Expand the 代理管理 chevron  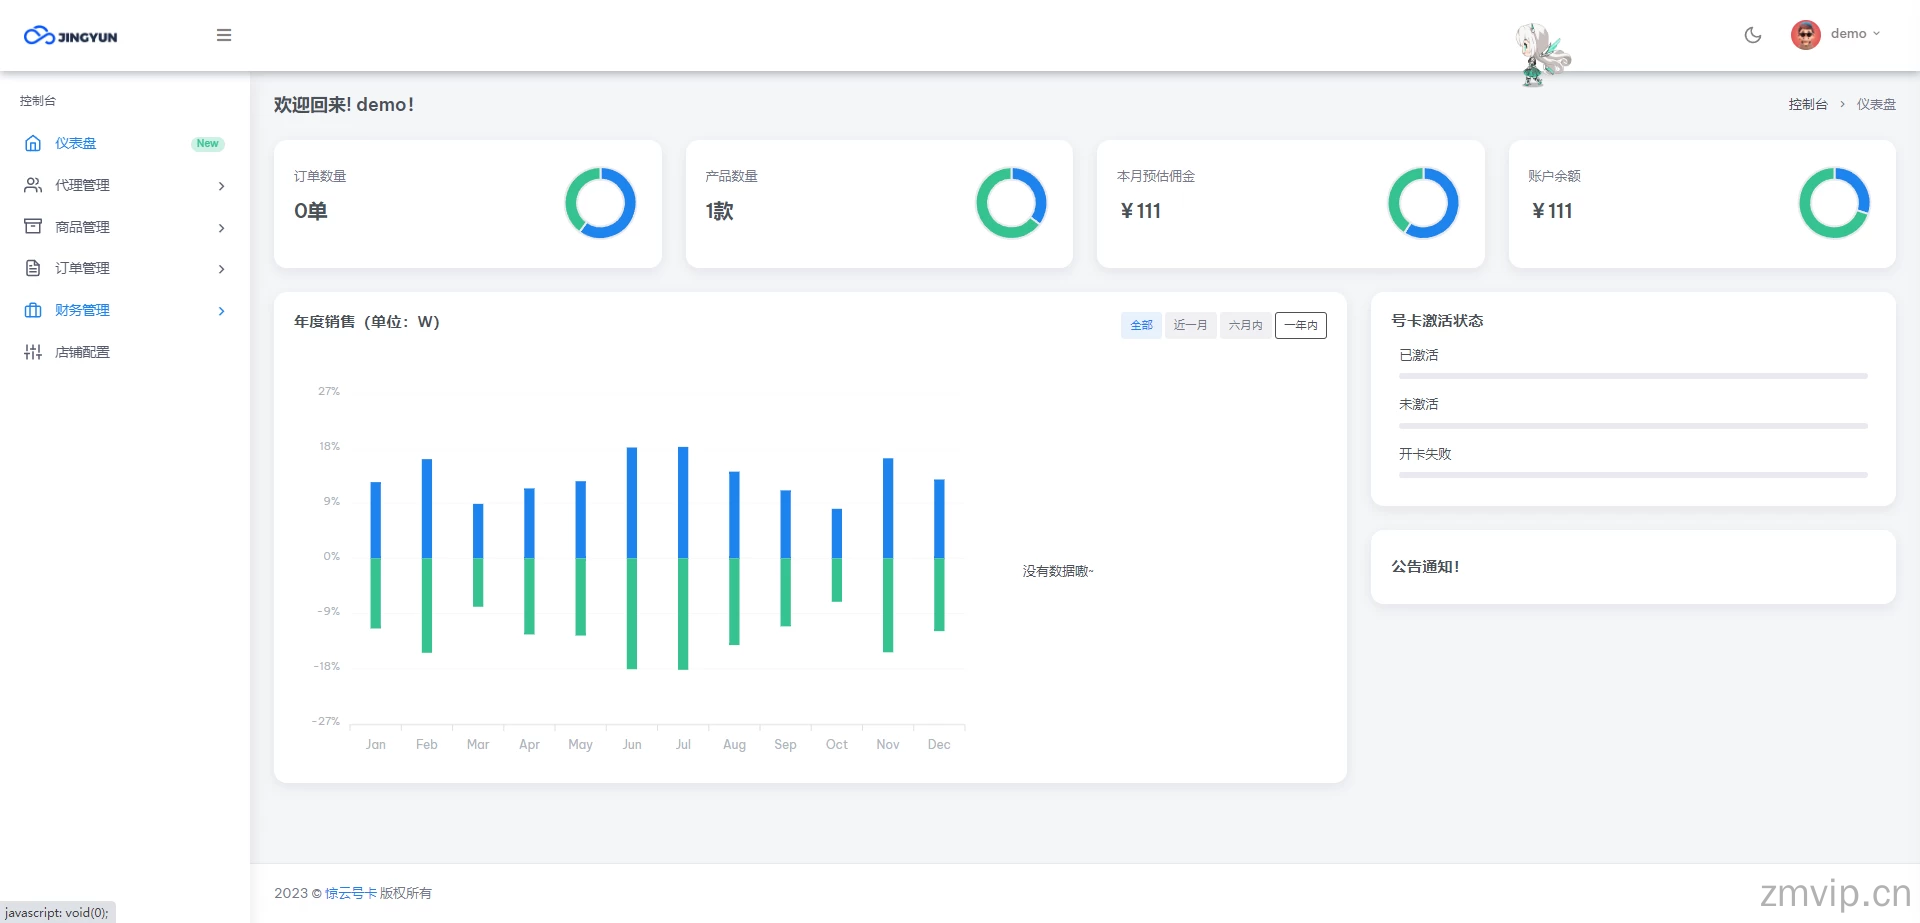tap(221, 186)
